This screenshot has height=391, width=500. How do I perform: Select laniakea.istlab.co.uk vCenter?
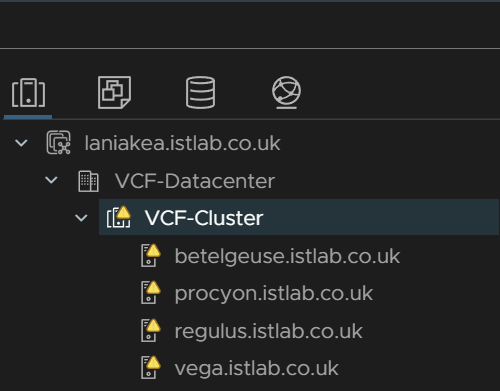(182, 143)
